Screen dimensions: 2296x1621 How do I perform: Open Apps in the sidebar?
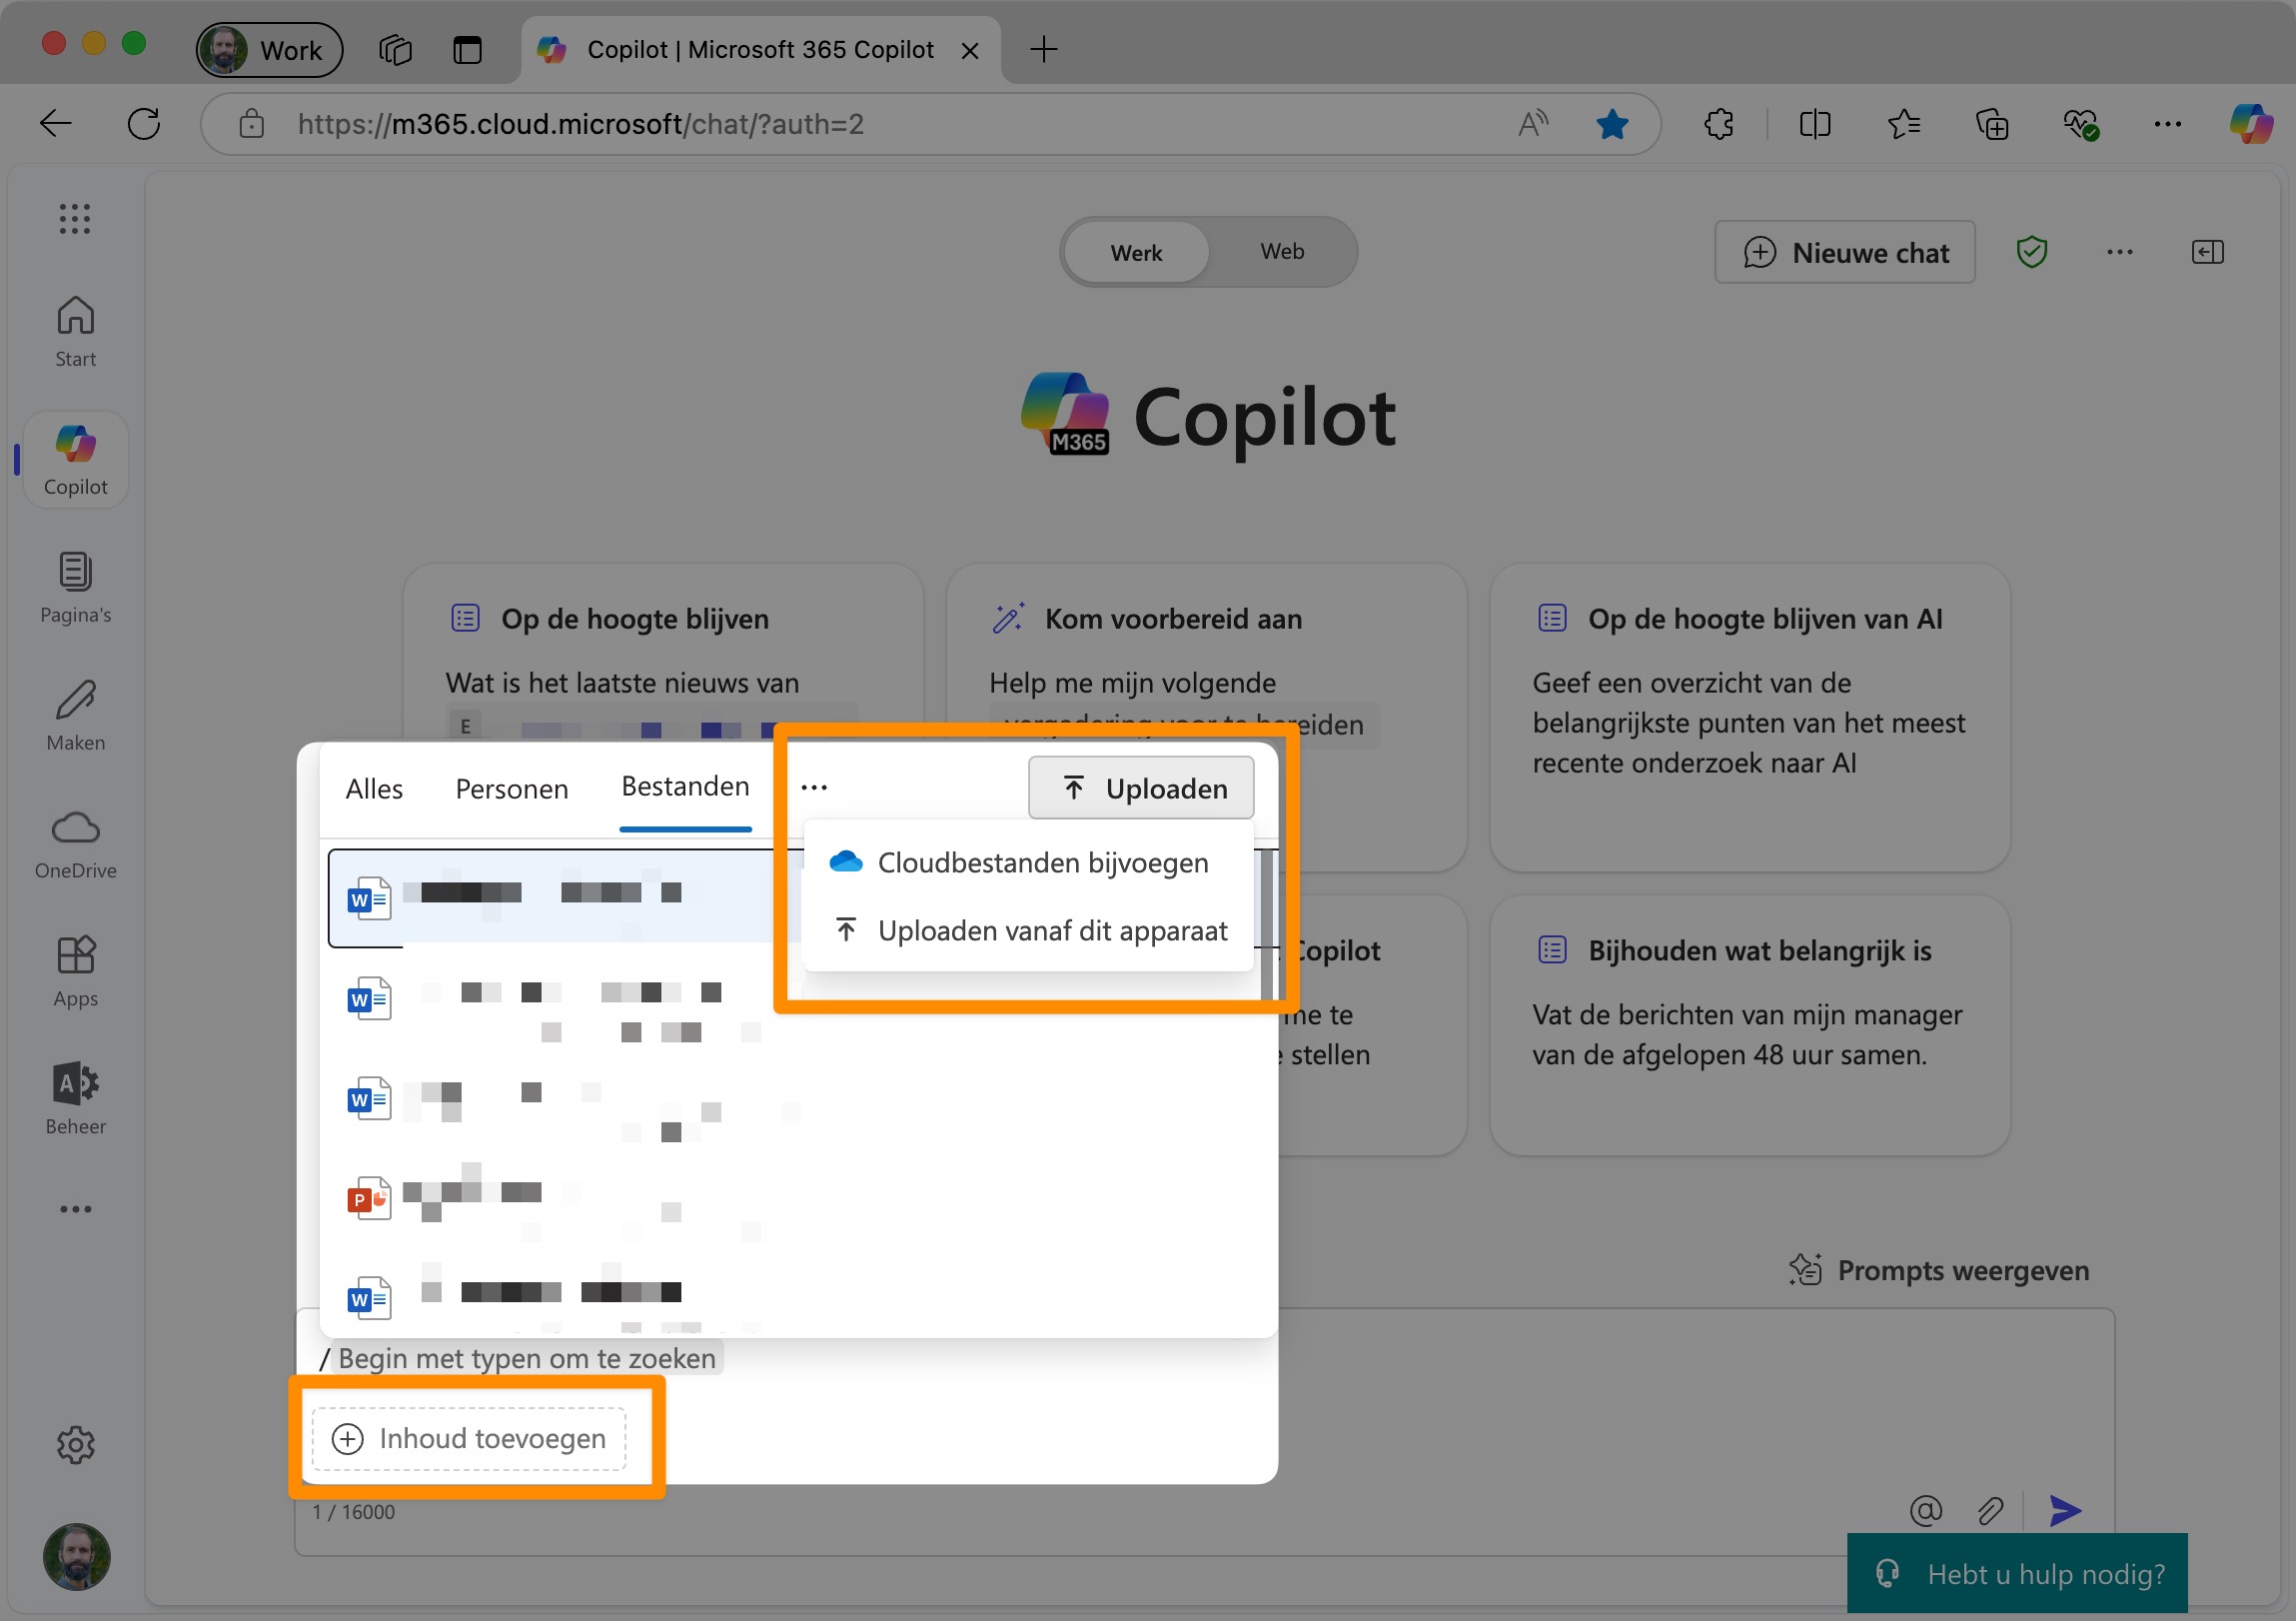pos(75,972)
